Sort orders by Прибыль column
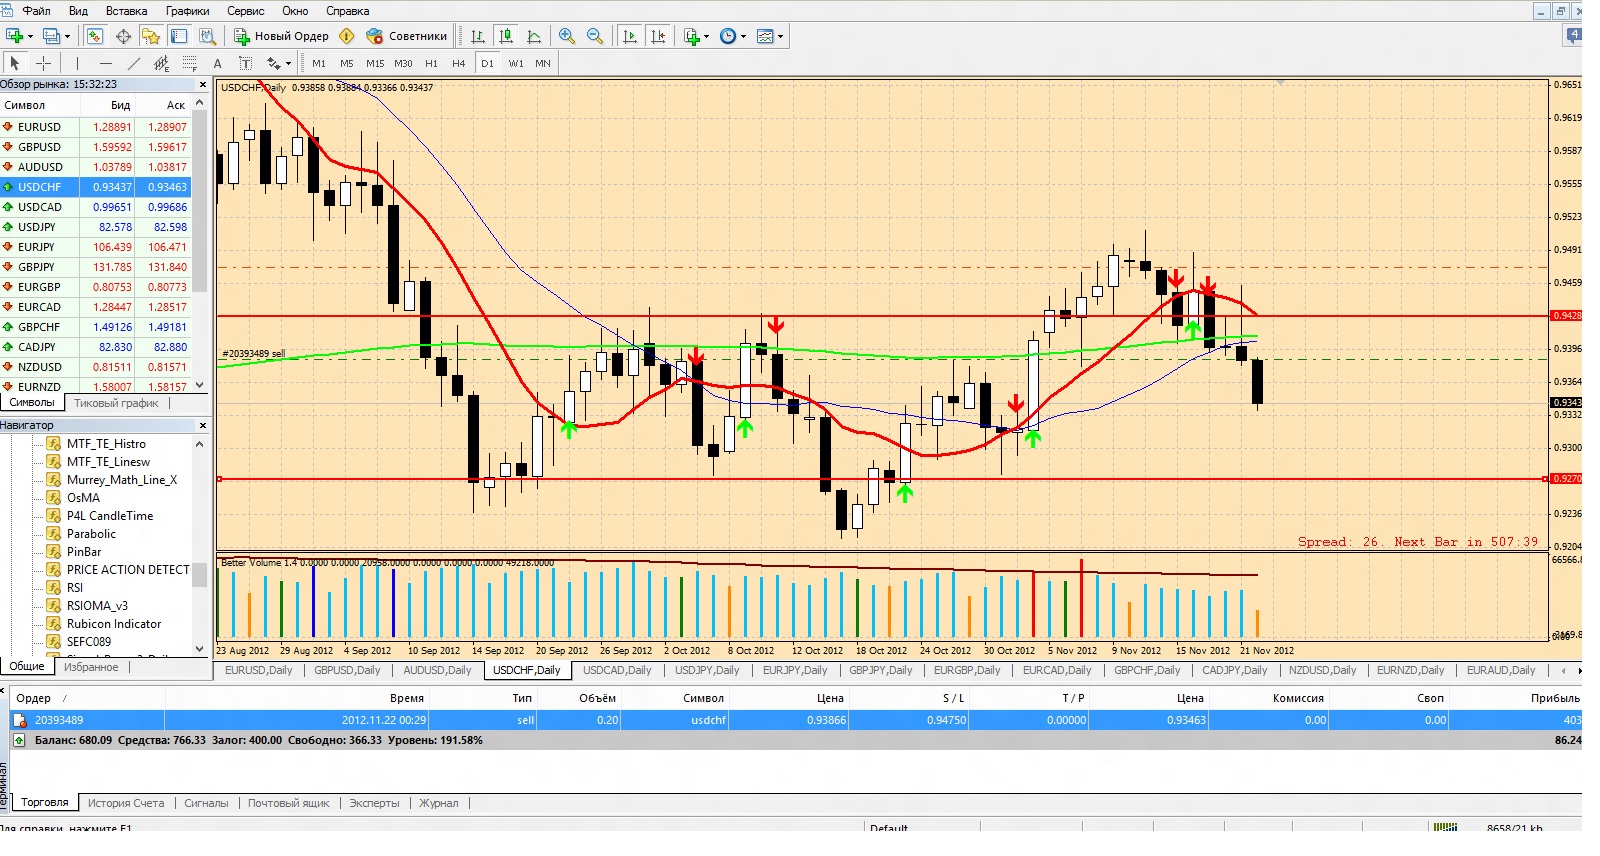This screenshot has width=1600, height=856. [1554, 698]
